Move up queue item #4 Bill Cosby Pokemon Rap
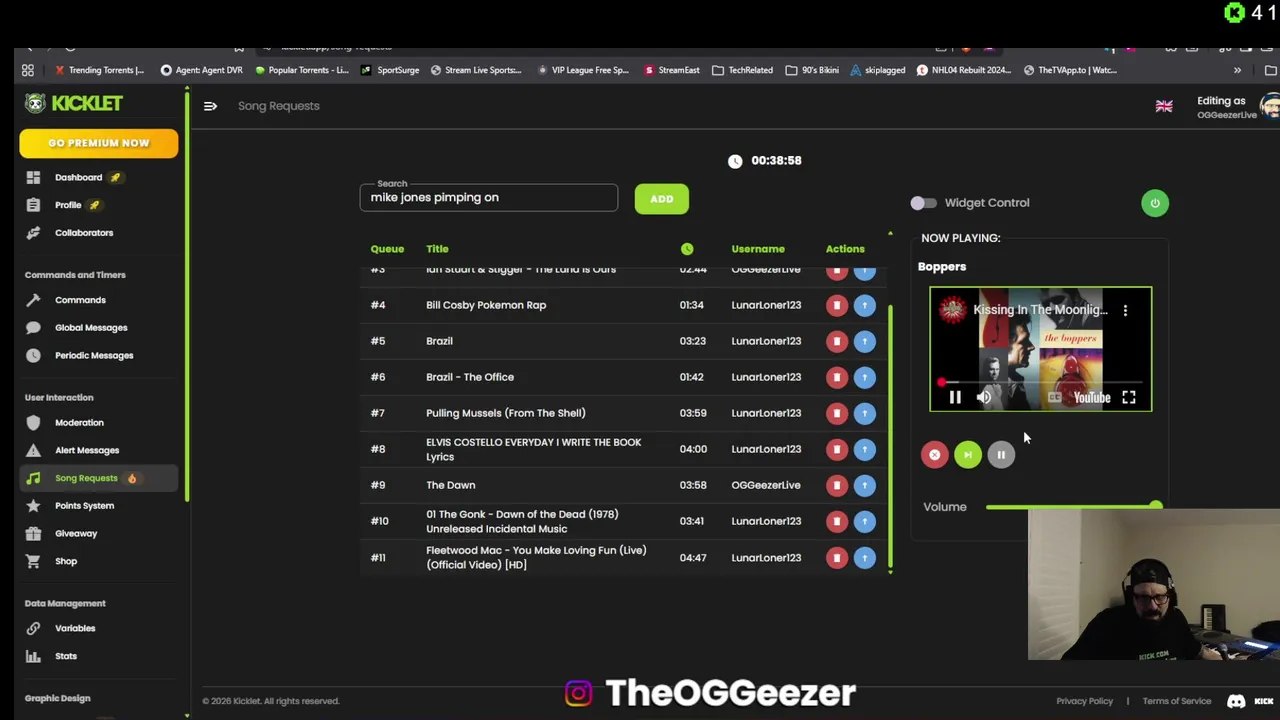This screenshot has height=720, width=1280. pyautogui.click(x=865, y=305)
